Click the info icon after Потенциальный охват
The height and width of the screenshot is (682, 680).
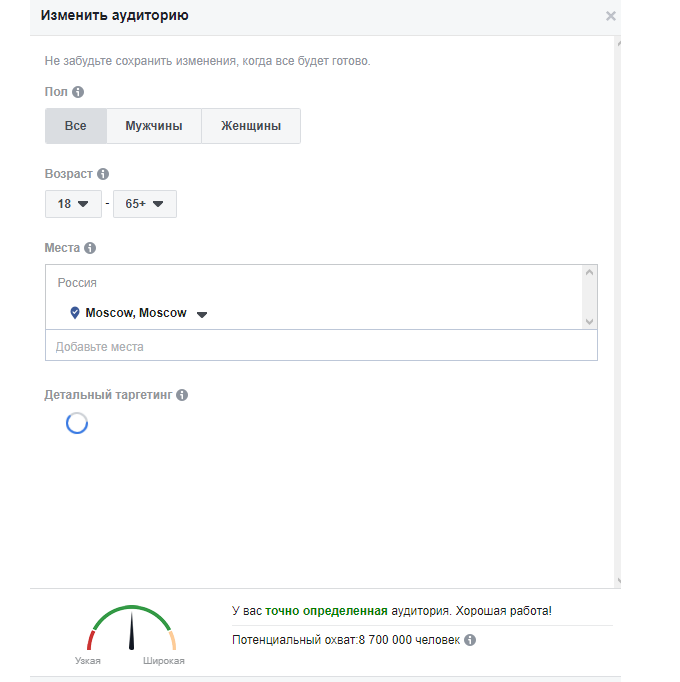(470, 640)
